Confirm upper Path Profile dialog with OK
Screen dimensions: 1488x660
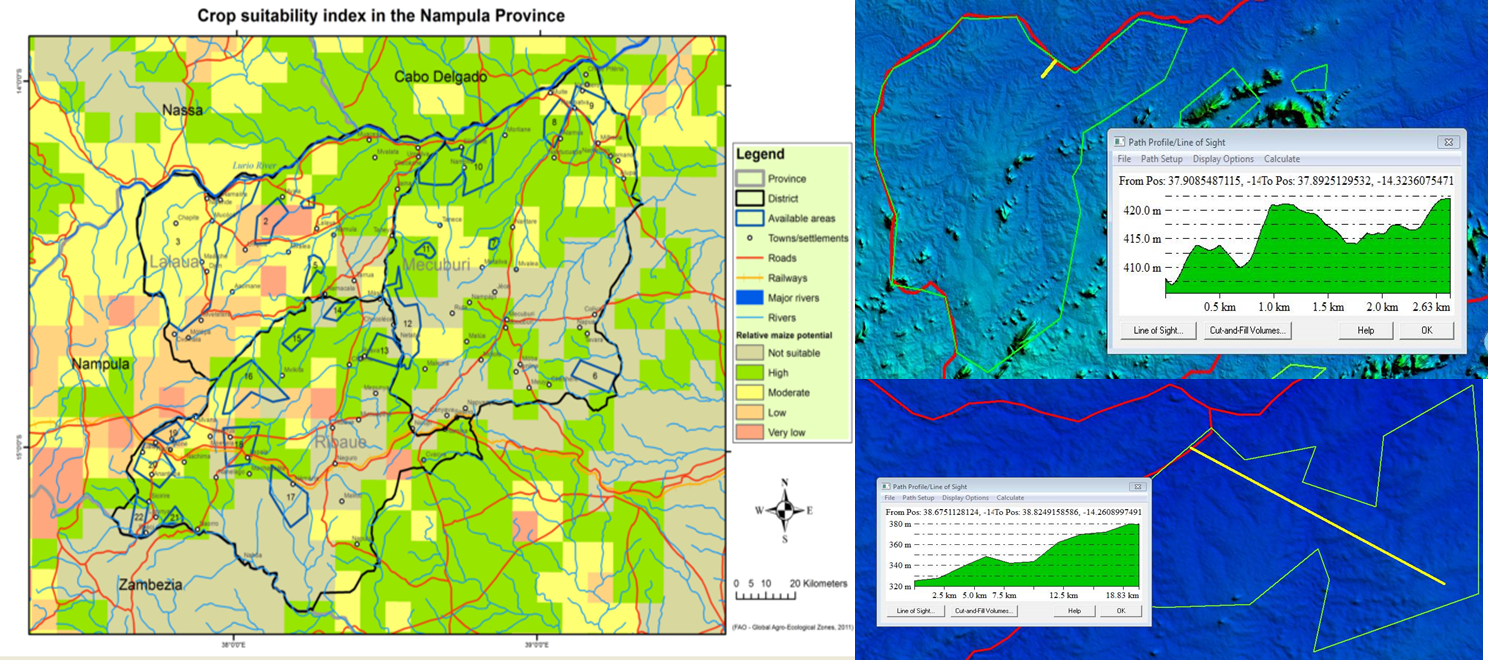1426,330
